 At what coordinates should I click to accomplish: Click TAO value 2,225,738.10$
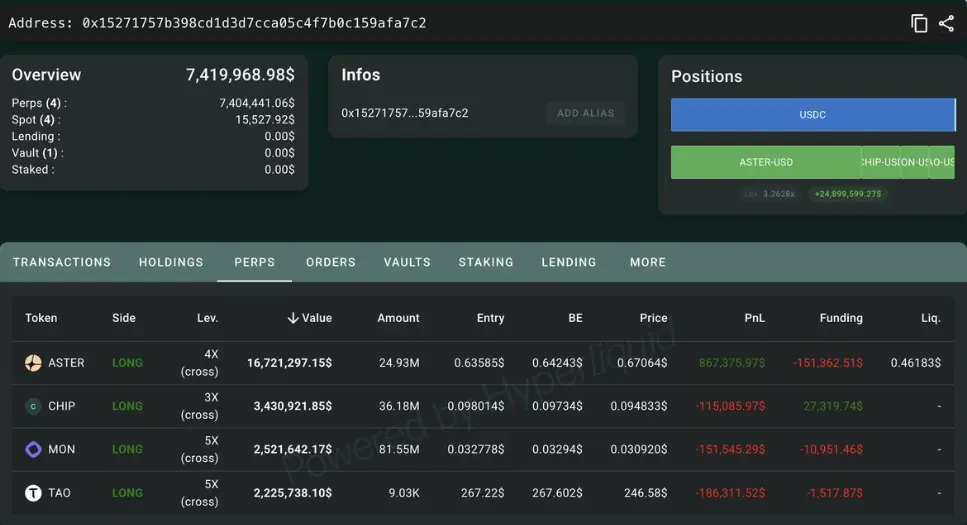pos(292,493)
